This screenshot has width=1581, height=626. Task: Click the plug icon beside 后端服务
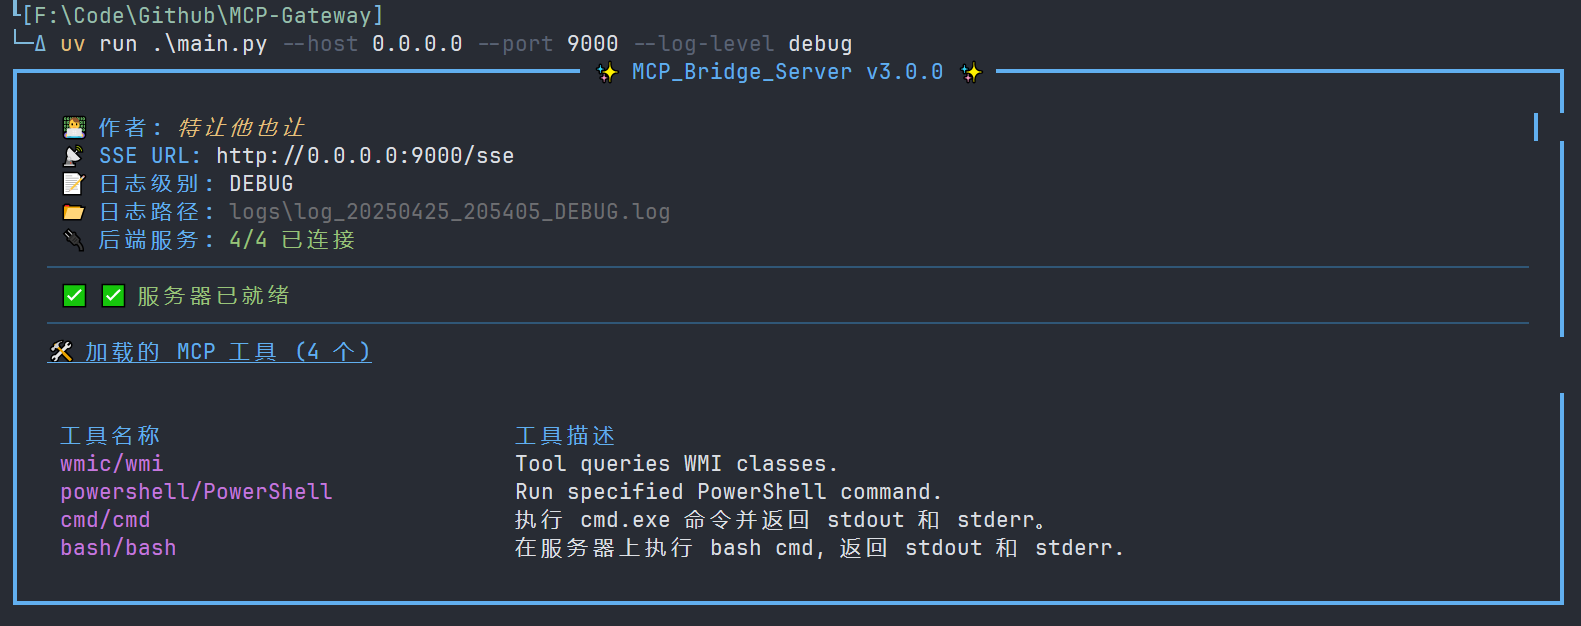74,240
